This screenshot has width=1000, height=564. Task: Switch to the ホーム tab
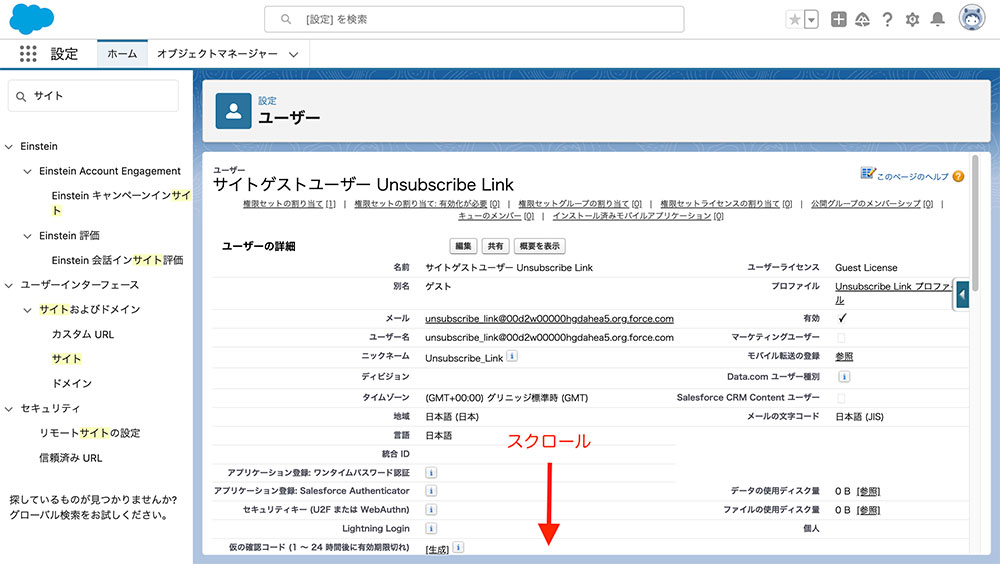pos(122,54)
